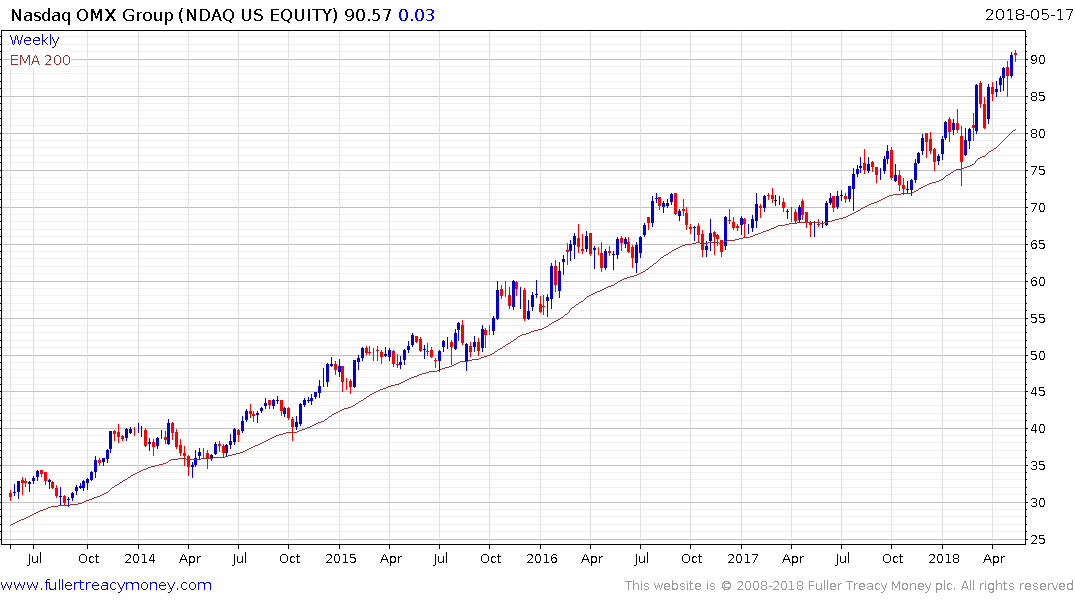
Task: Click the chart date 2018-05-17
Action: pyautogui.click(x=1028, y=14)
